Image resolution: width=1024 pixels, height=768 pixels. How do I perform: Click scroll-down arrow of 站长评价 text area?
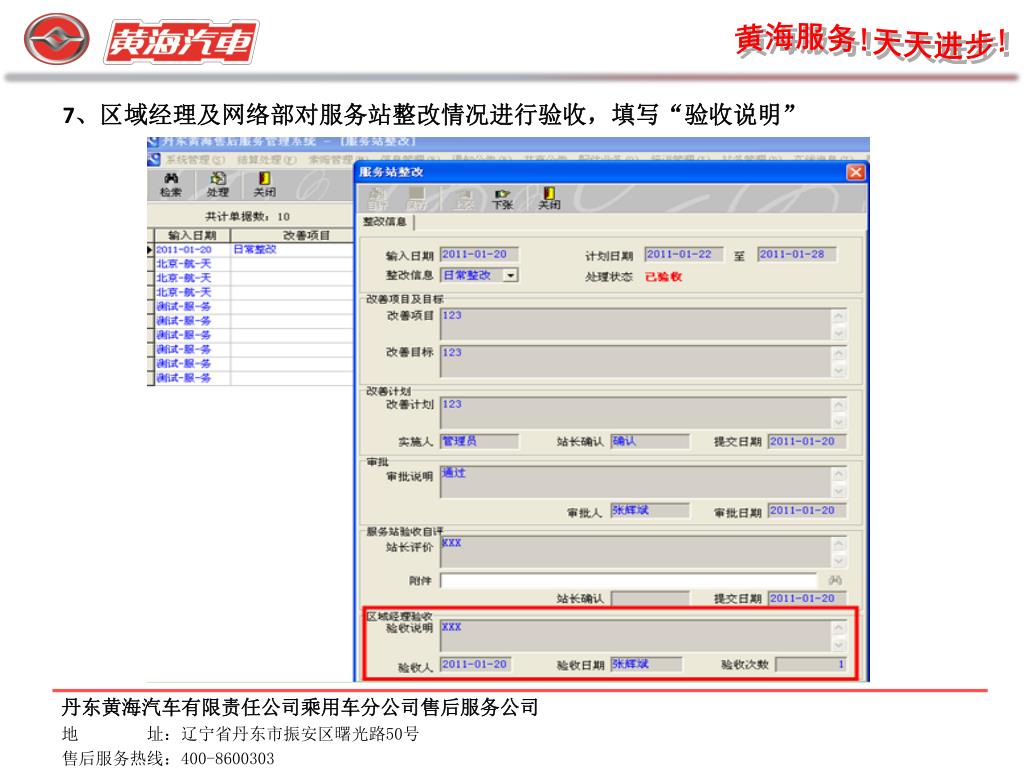839,560
